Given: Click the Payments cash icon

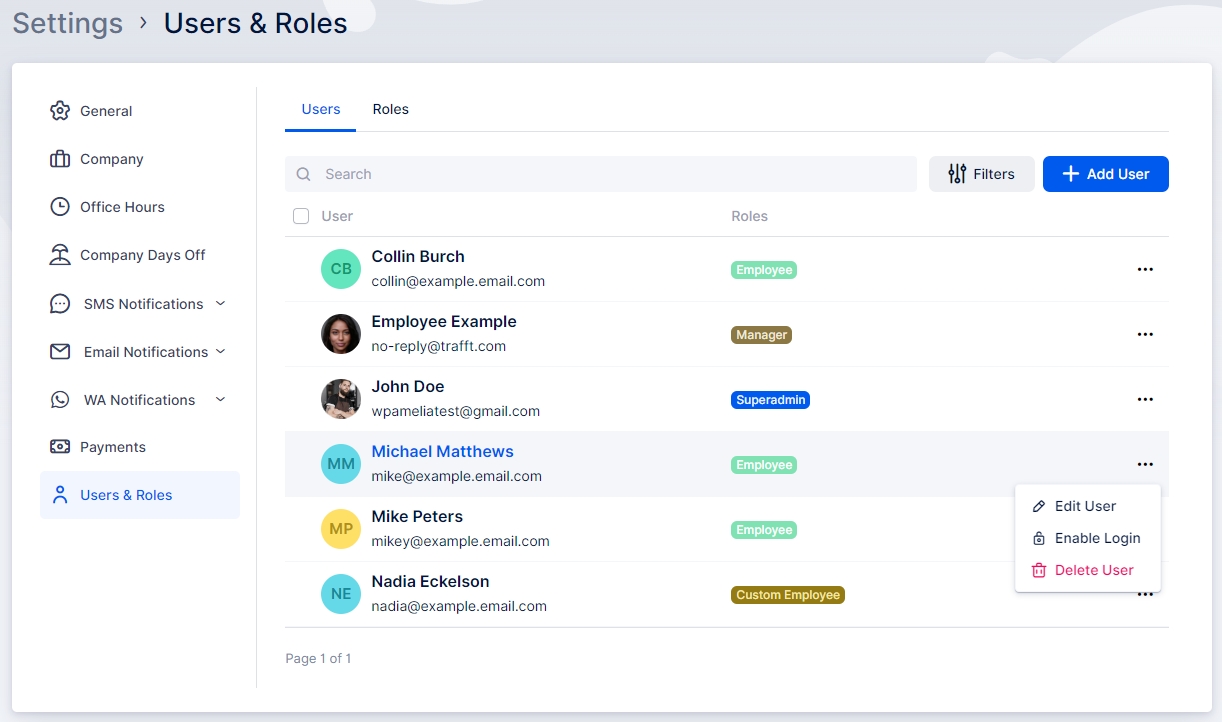Looking at the screenshot, I should (60, 447).
